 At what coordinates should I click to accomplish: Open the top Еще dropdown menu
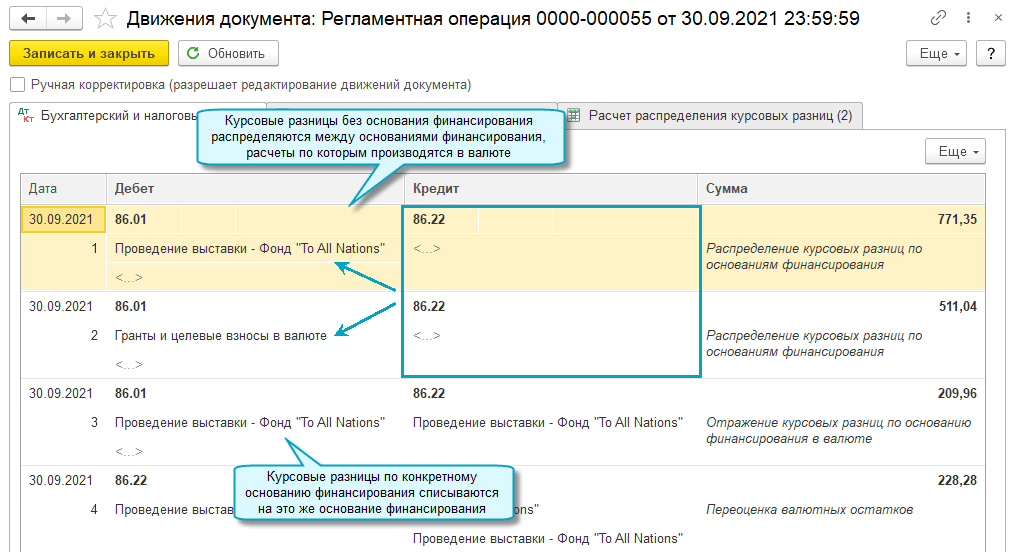tap(938, 54)
